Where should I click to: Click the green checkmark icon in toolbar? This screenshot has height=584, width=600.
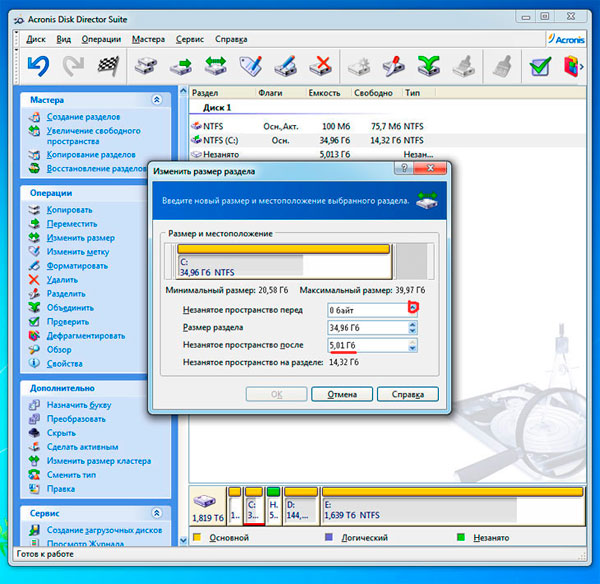tap(540, 67)
